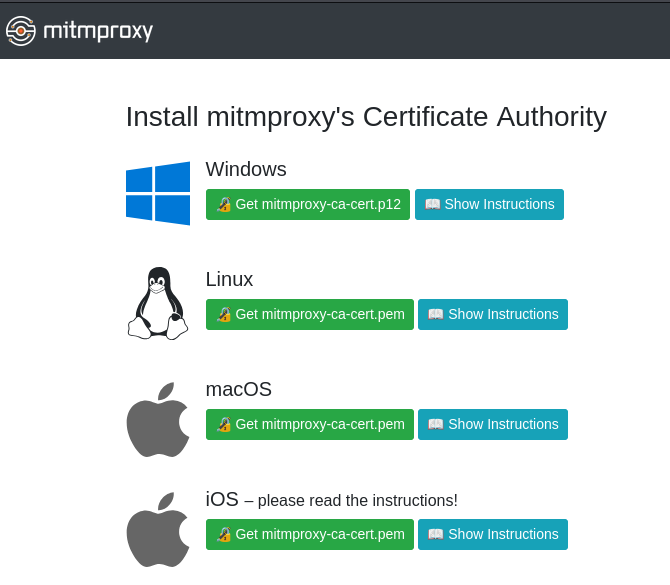The image size is (670, 585).
Task: Get mitmproxy-ca-cert.pem for Linux
Action: click(310, 315)
